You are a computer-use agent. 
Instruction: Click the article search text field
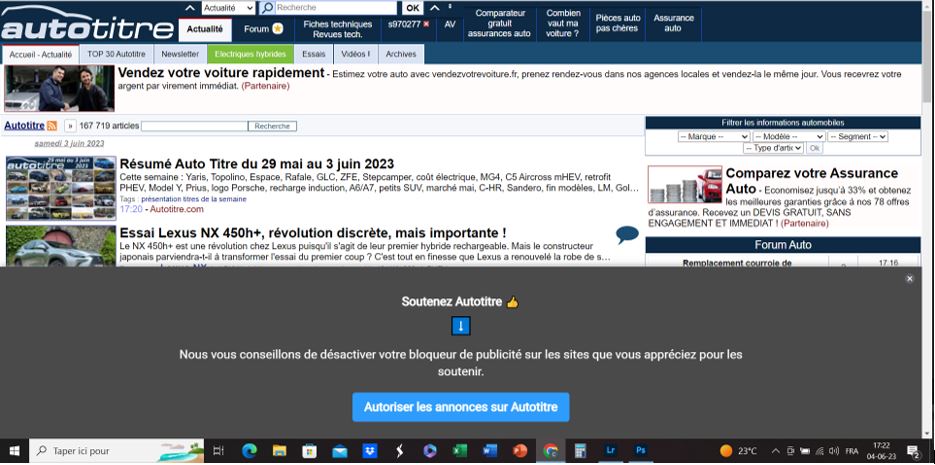[194, 126]
